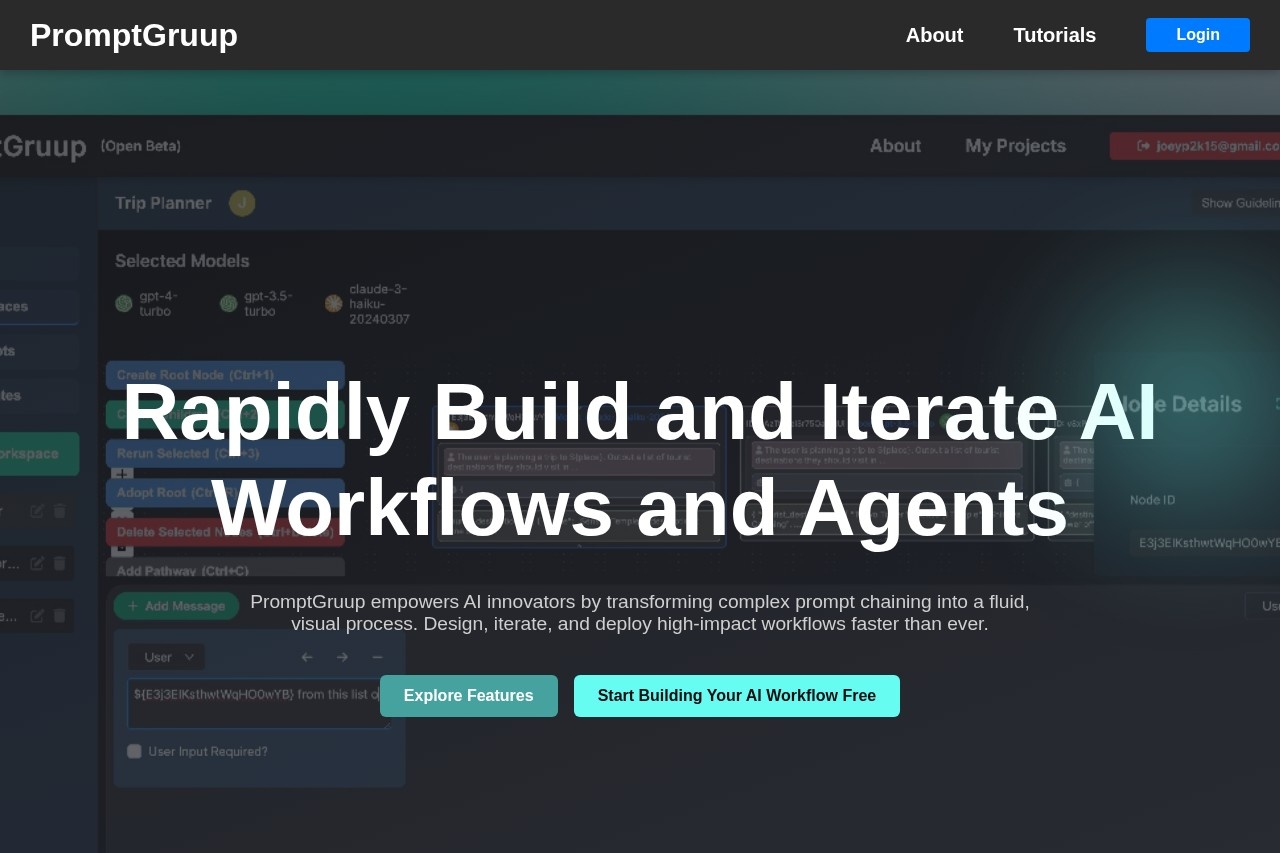Click the PromptGruup logo text
The width and height of the screenshot is (1280, 853).
(x=134, y=35)
